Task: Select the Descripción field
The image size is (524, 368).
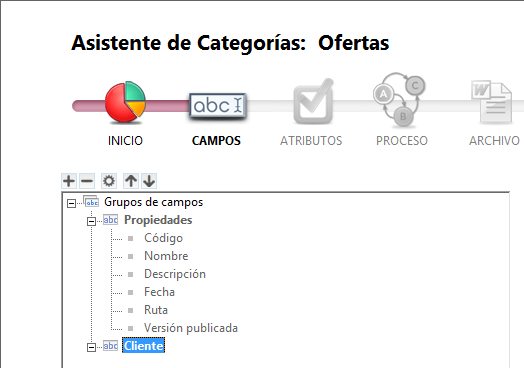Action: (x=175, y=274)
